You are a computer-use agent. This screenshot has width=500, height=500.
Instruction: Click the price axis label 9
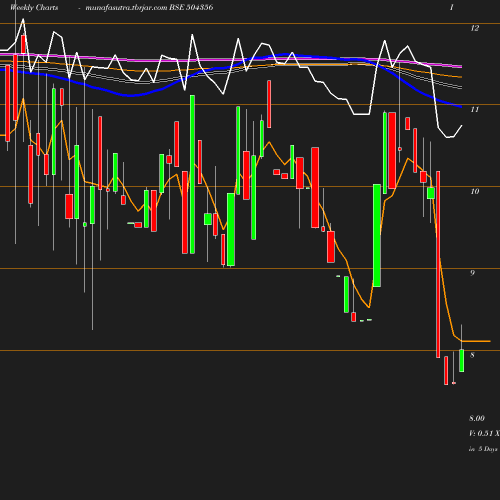click(472, 273)
